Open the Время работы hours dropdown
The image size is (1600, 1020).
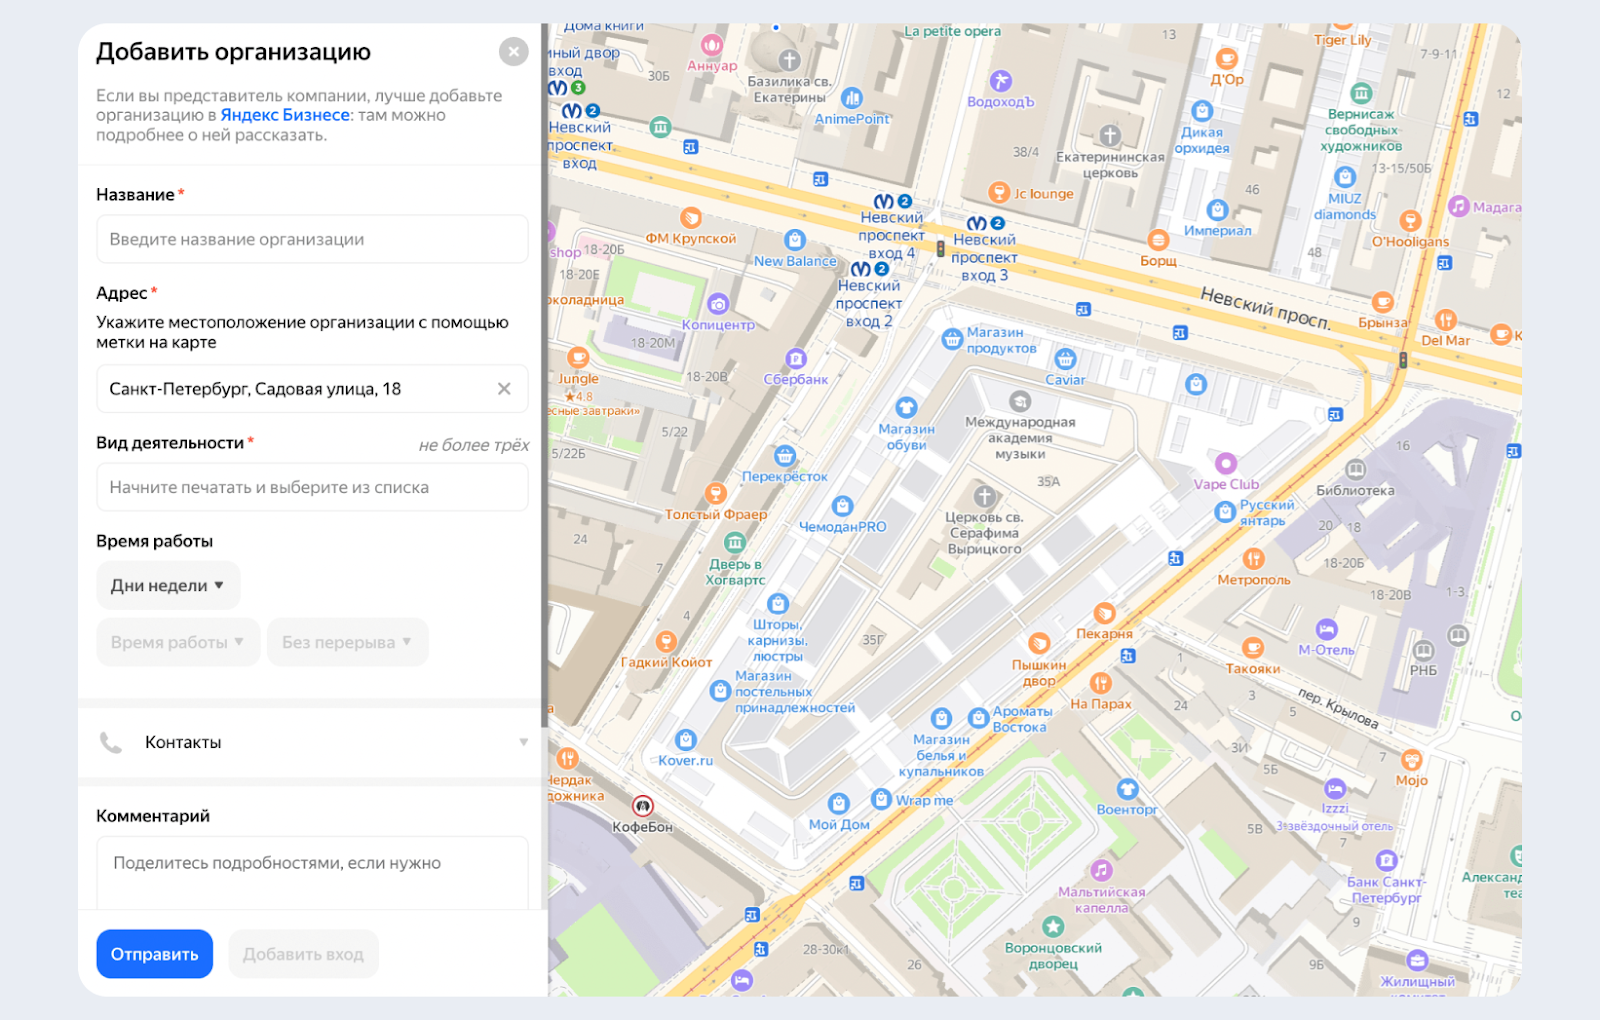coord(178,642)
